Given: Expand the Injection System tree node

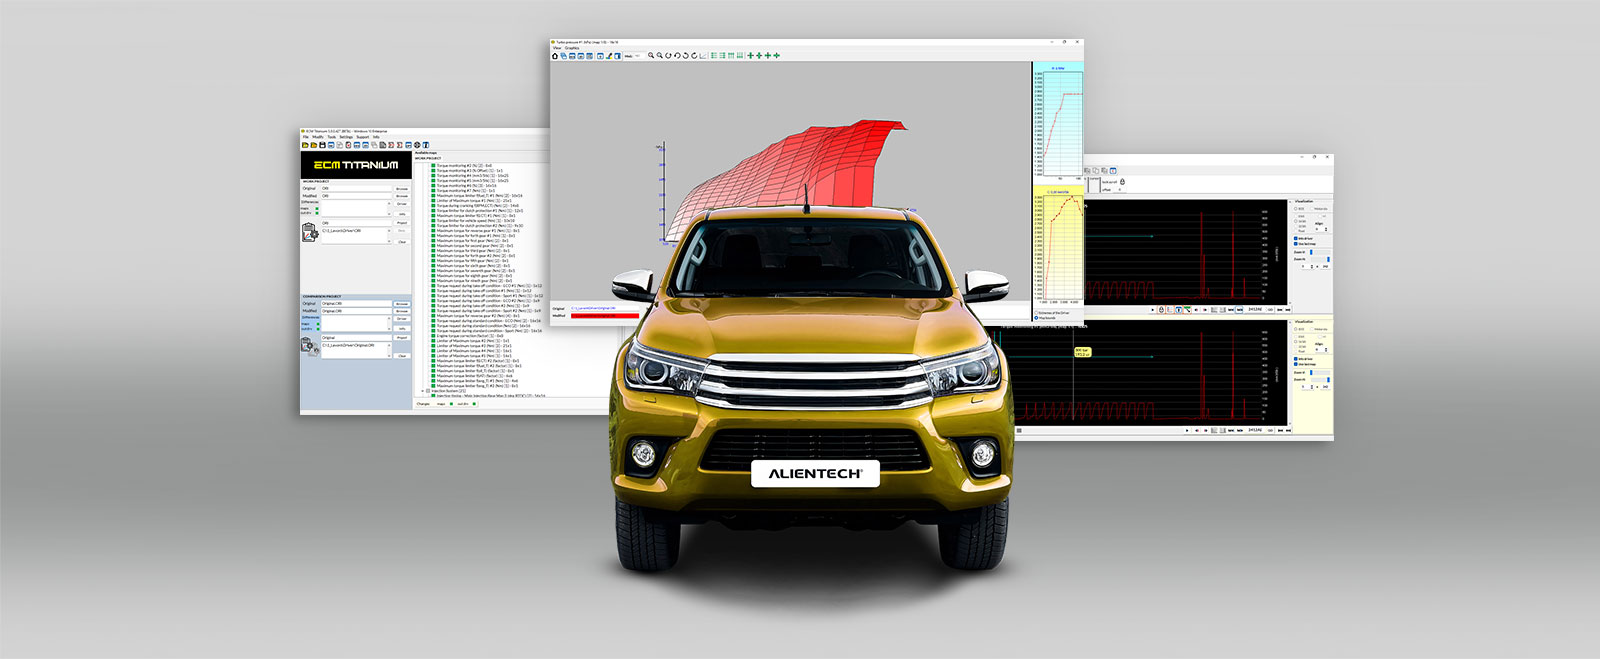Looking at the screenshot, I should click(424, 391).
